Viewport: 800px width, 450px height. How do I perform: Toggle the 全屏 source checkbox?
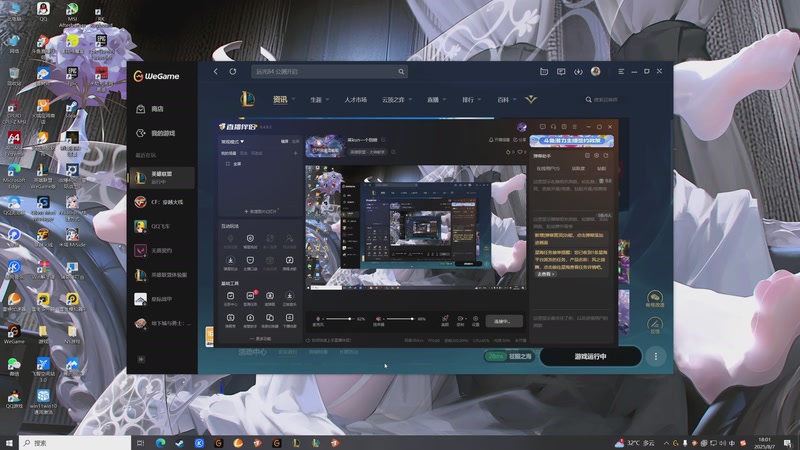(x=228, y=164)
